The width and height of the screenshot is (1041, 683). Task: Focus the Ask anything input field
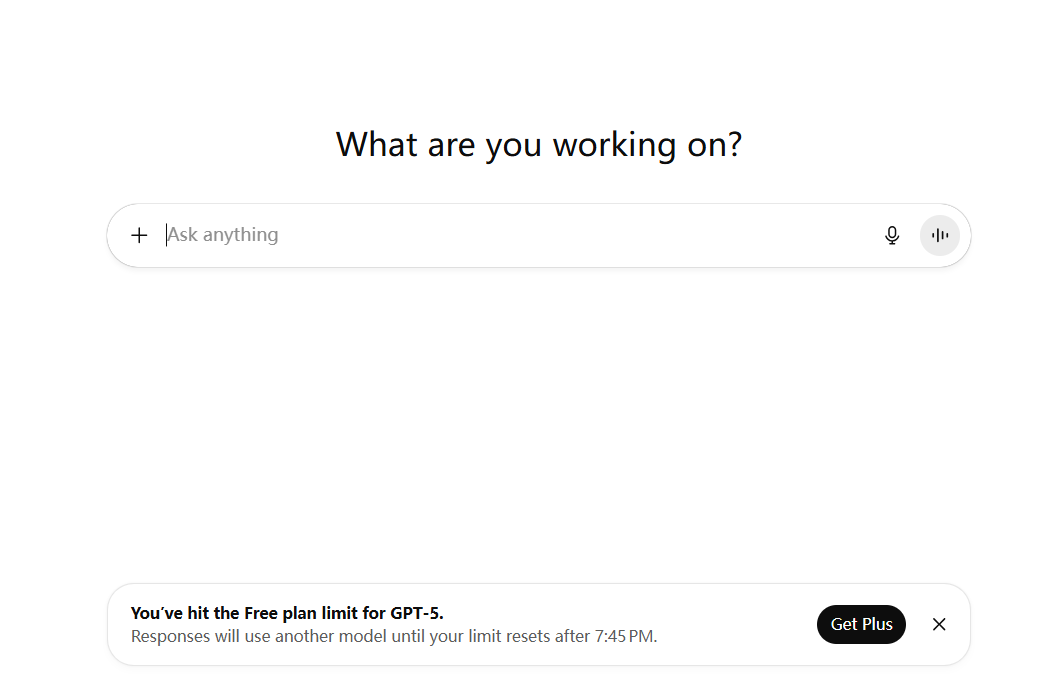tap(518, 235)
